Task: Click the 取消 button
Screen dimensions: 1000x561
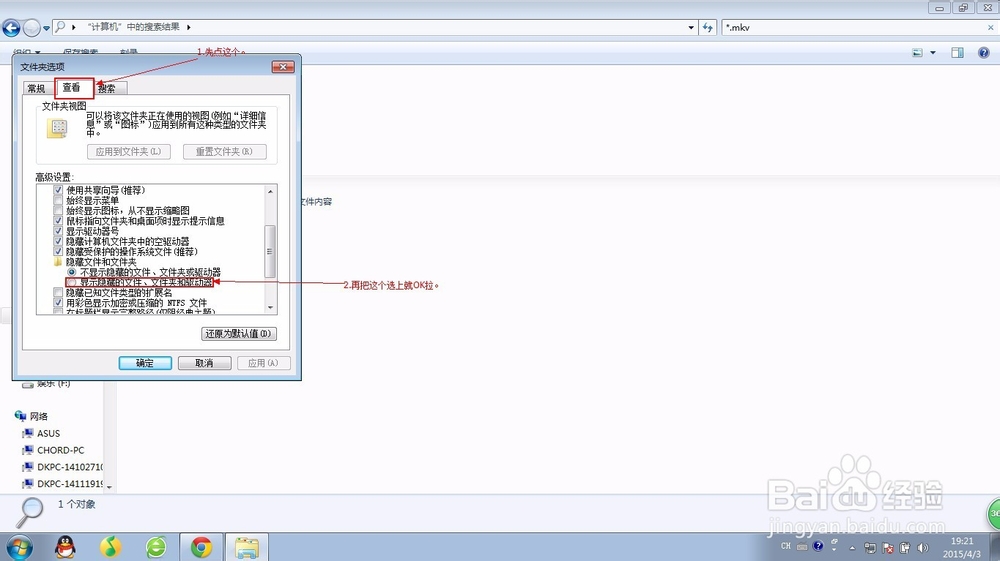Action: tap(204, 363)
